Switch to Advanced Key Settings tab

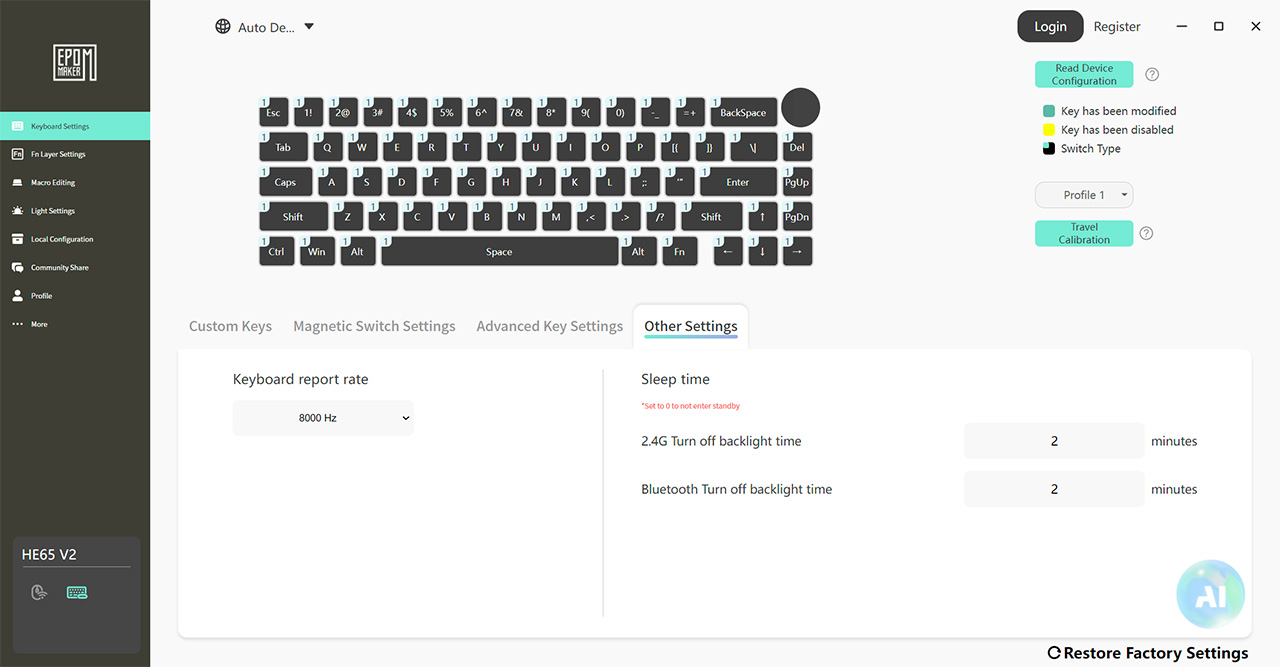coord(550,326)
